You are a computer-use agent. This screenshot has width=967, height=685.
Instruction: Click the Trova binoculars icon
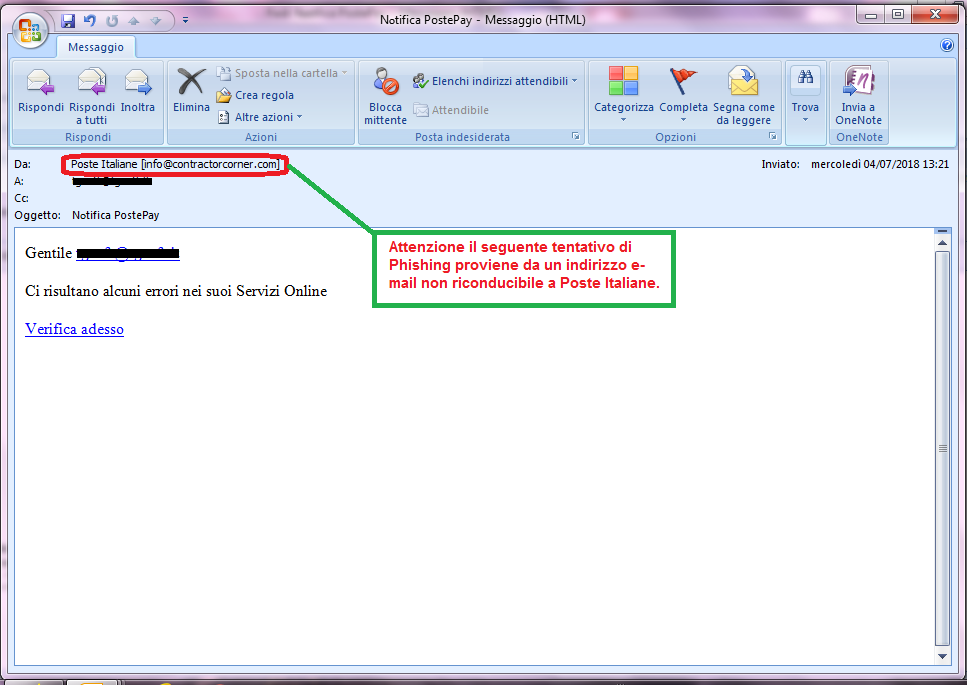tap(805, 77)
